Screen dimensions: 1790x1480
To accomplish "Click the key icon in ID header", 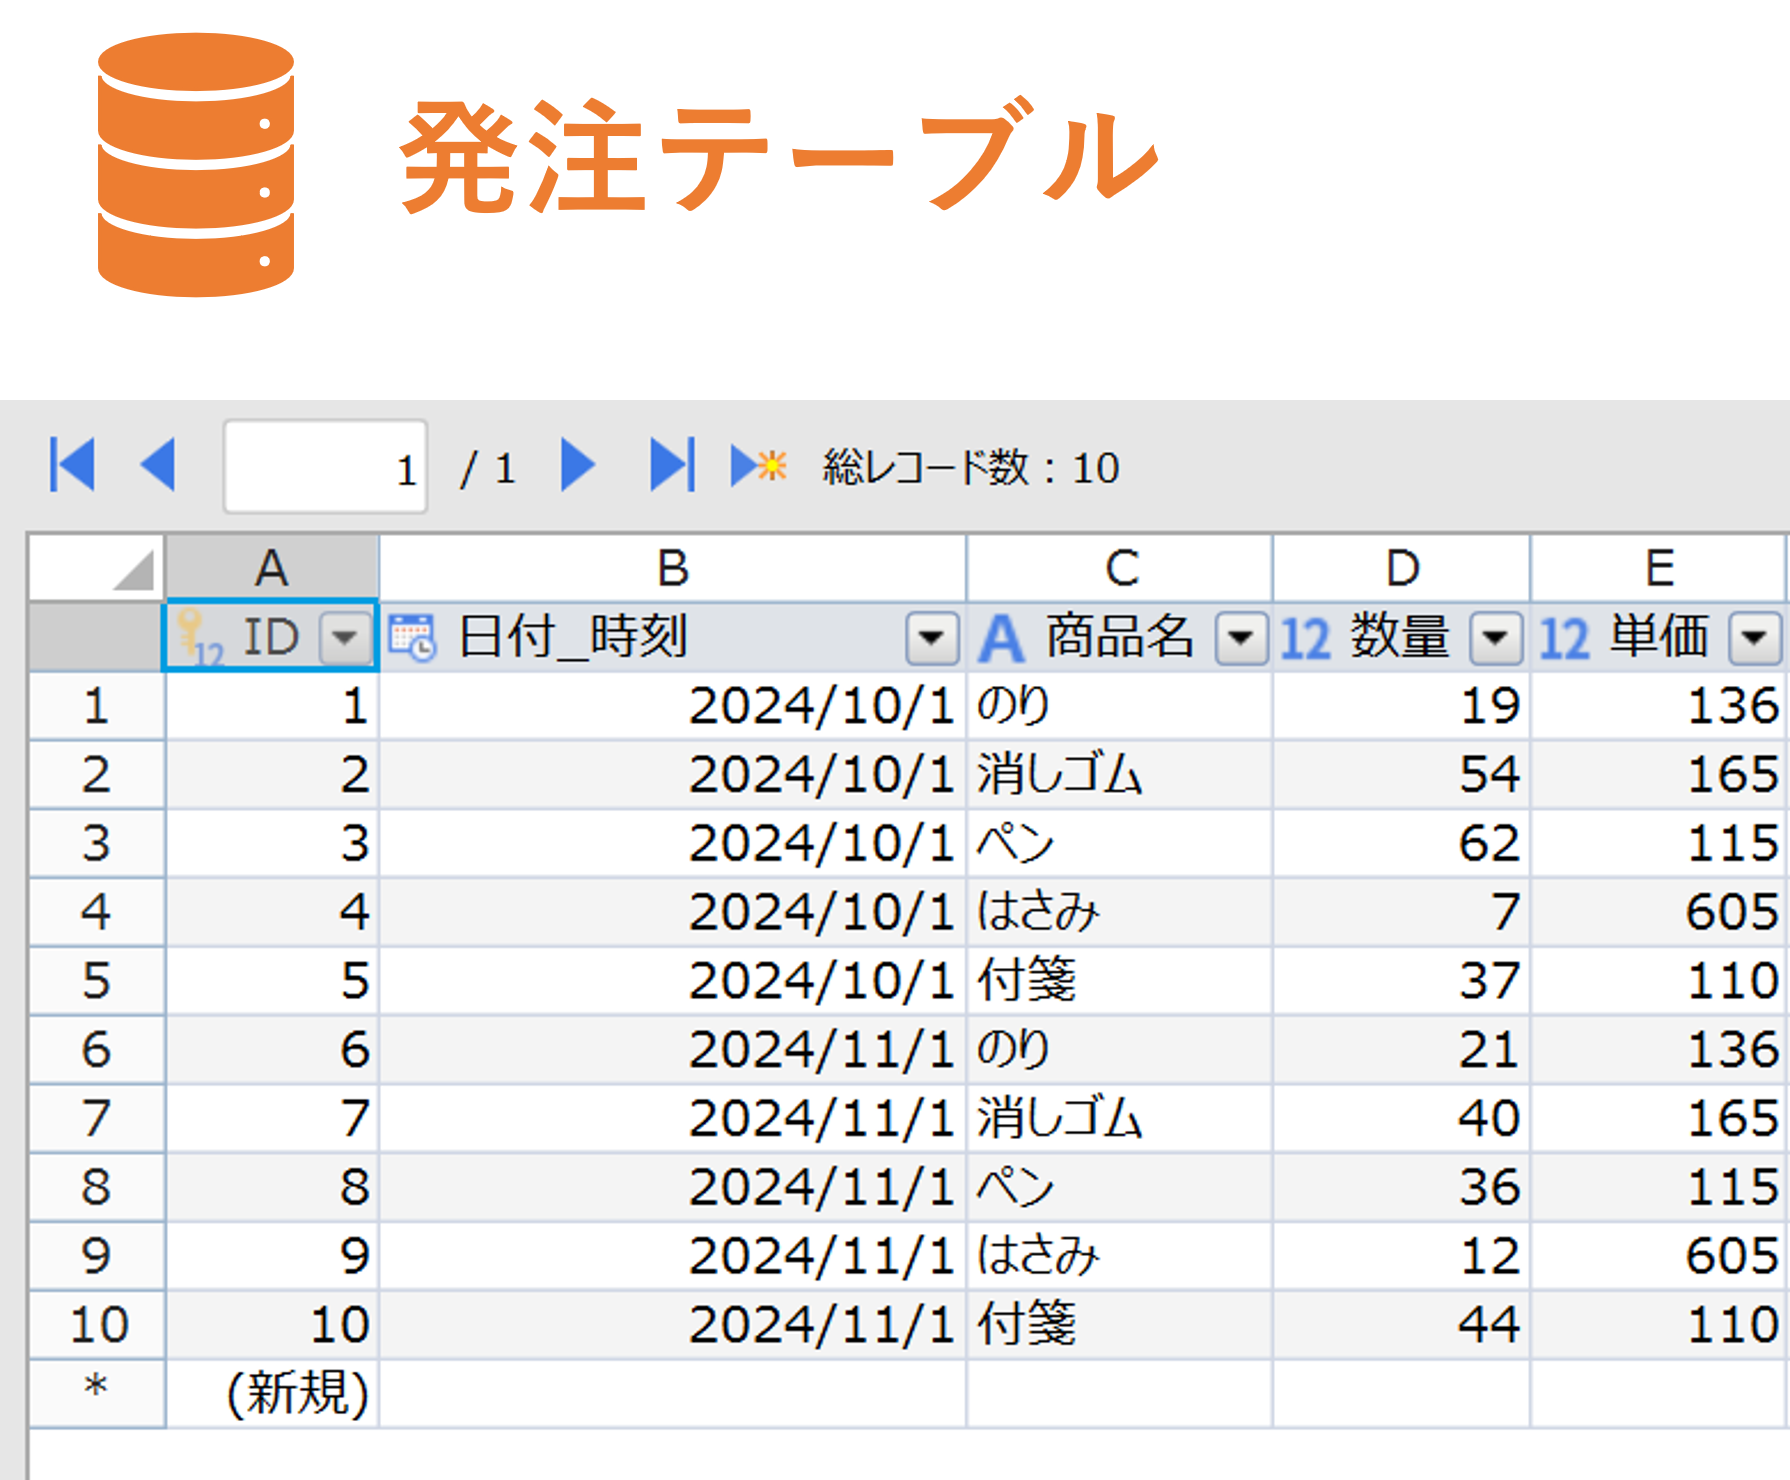I will (x=198, y=638).
